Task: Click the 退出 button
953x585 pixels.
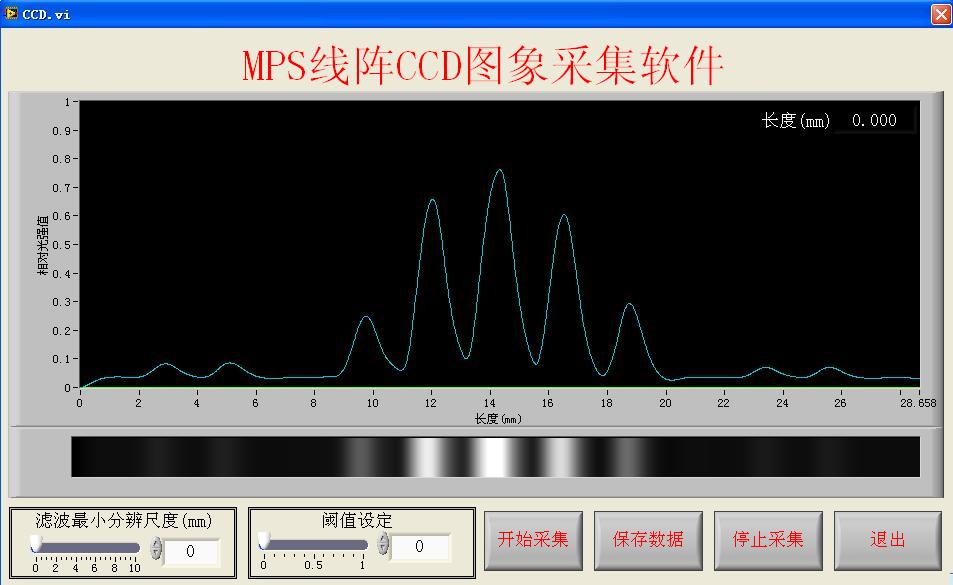Action: tap(887, 540)
